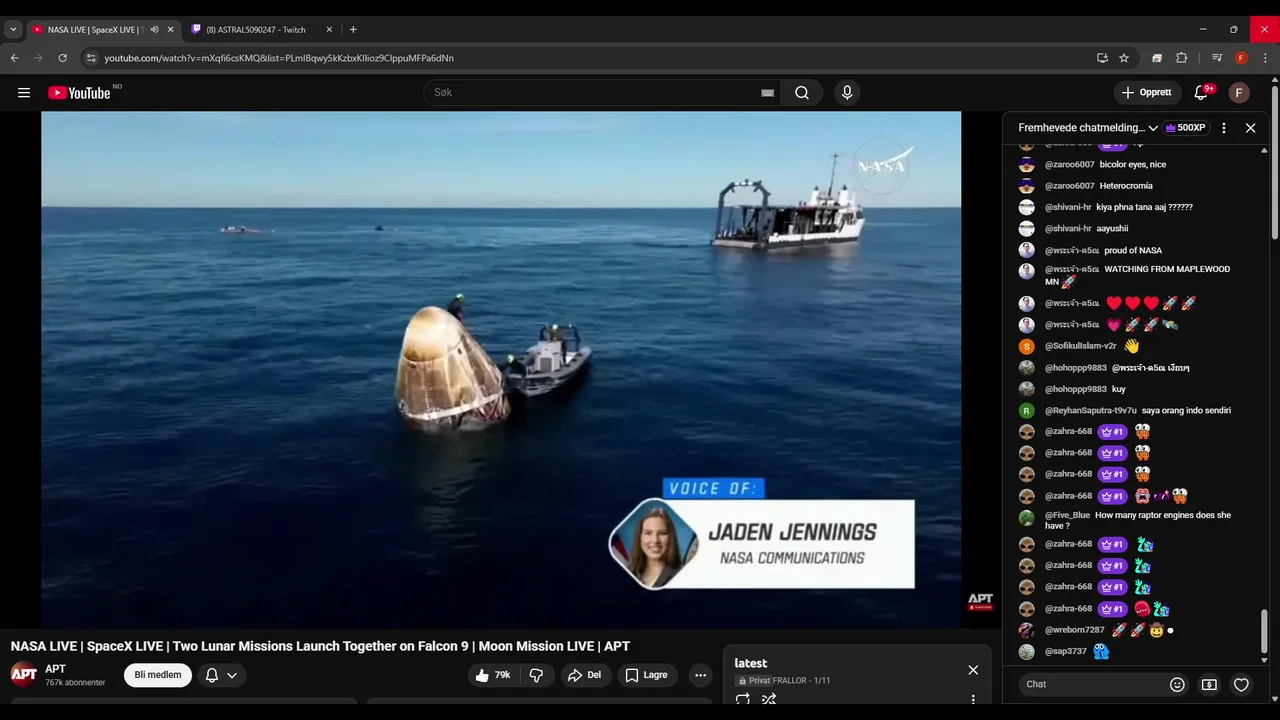
Task: Open the subscription notification bell dropdown
Action: [221, 675]
